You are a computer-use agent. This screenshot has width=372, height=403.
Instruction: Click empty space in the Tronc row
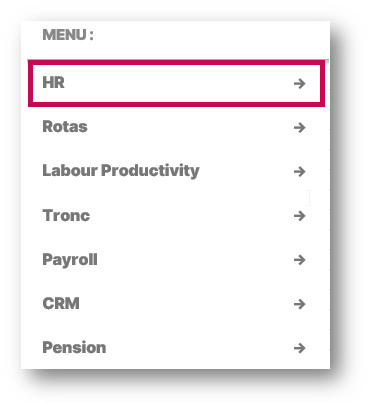(190, 216)
